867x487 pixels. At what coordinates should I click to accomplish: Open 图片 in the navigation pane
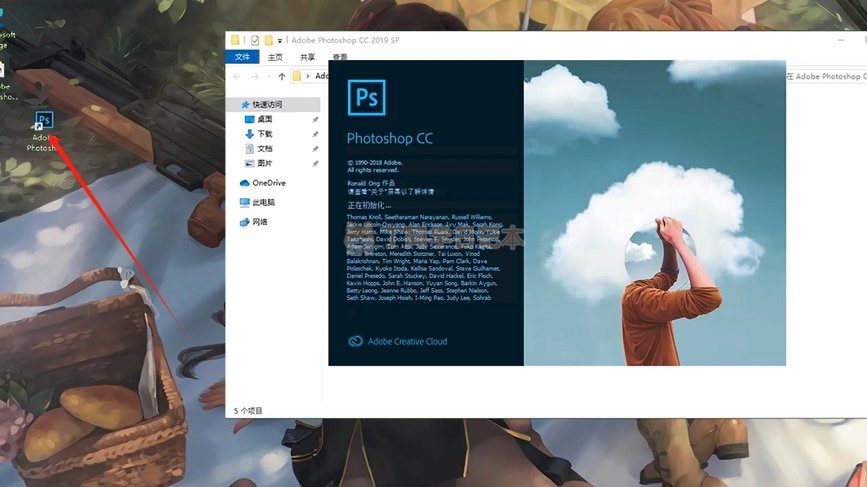point(265,163)
